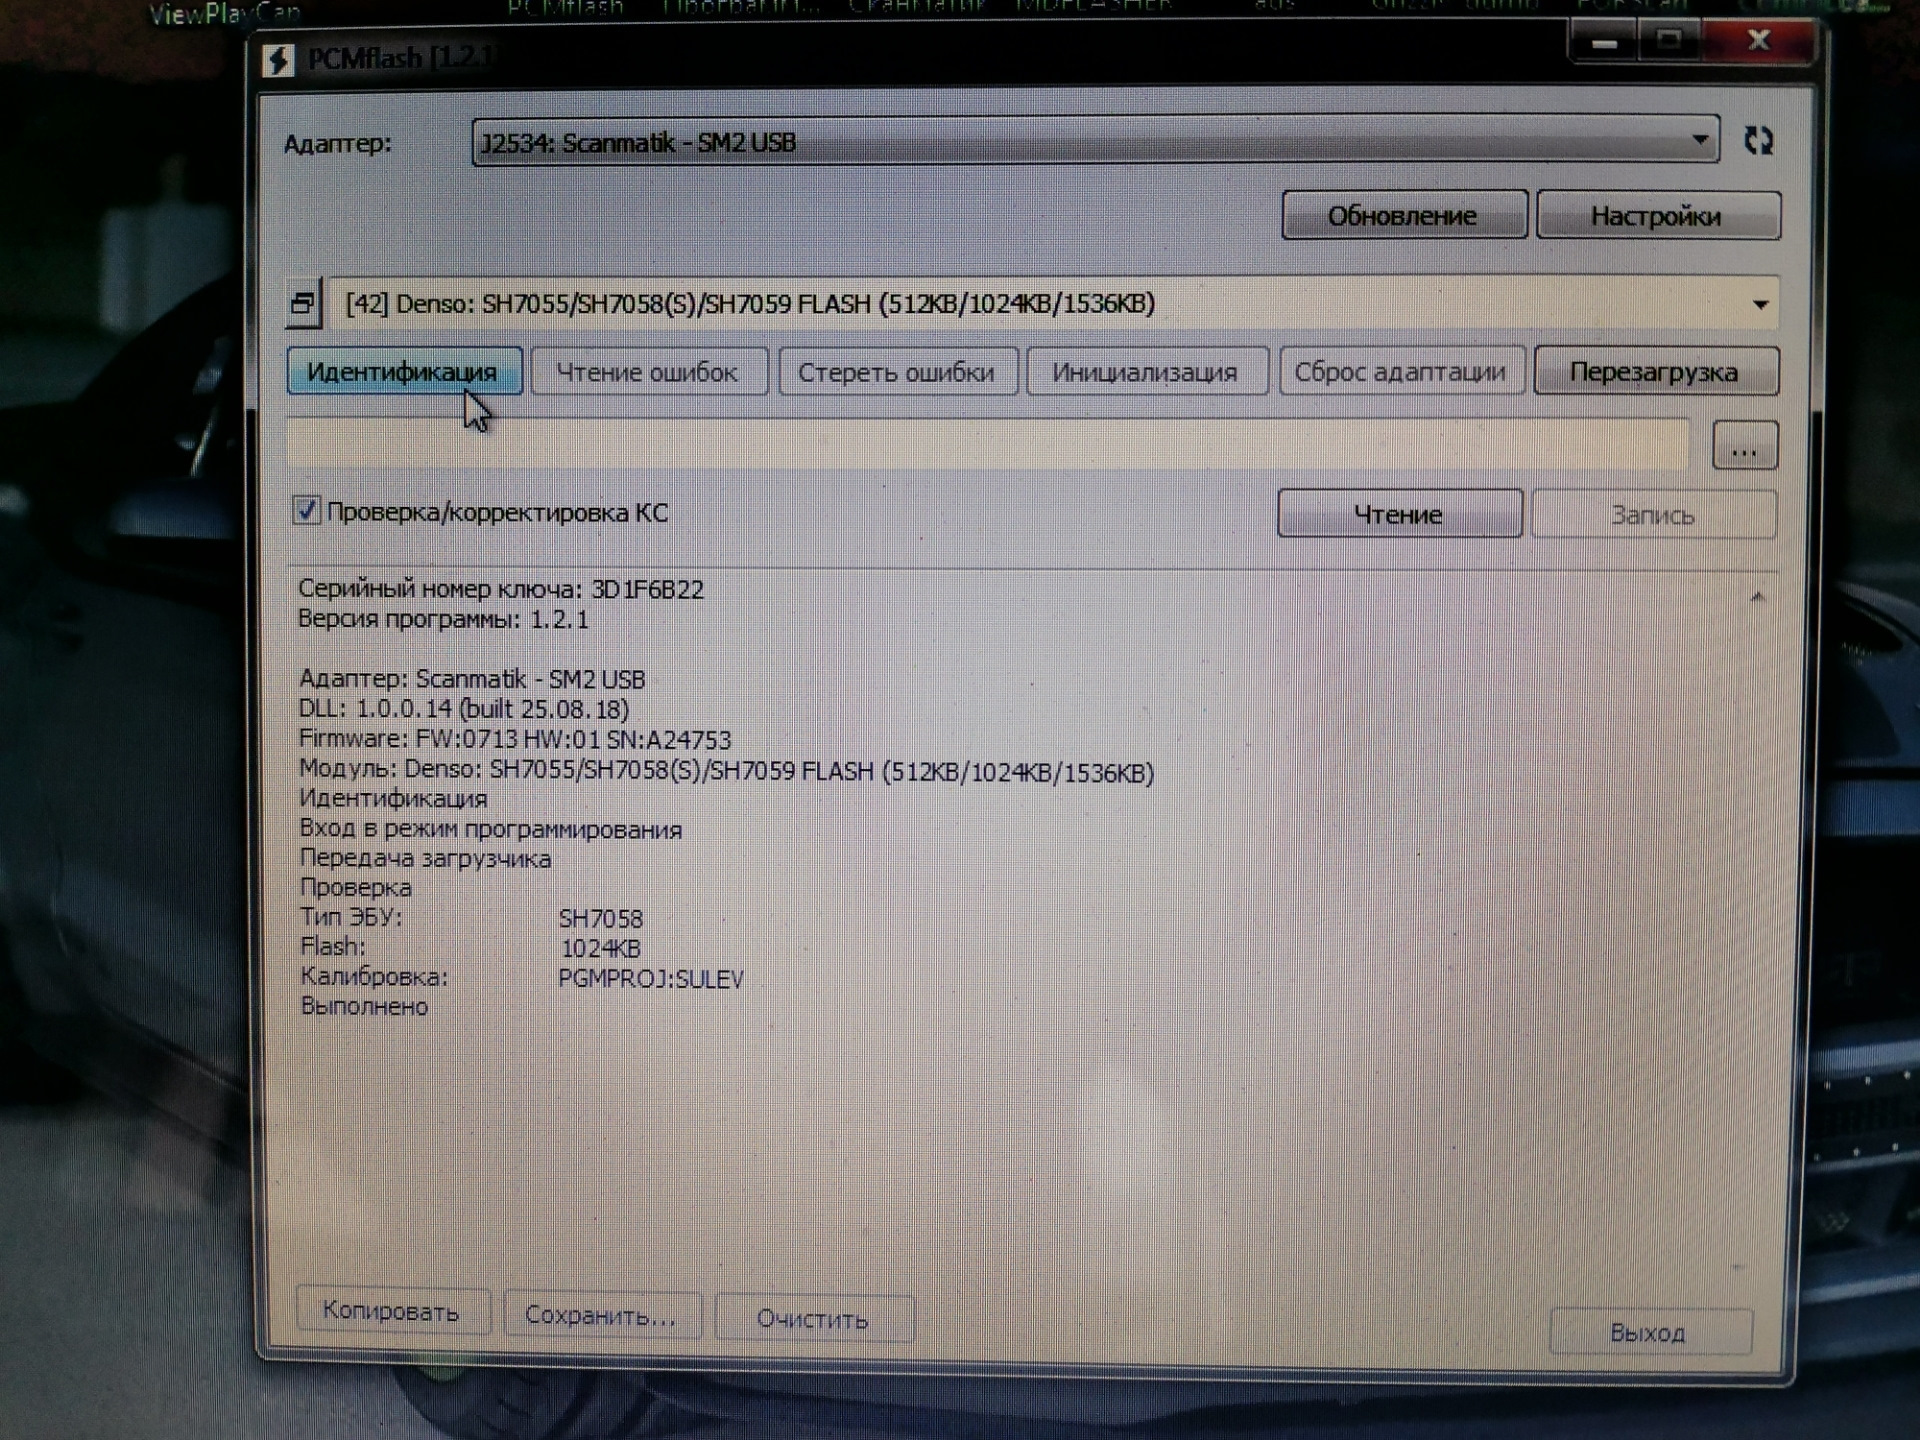Click the Перезагрузка button
The width and height of the screenshot is (1920, 1440).
[x=1655, y=372]
